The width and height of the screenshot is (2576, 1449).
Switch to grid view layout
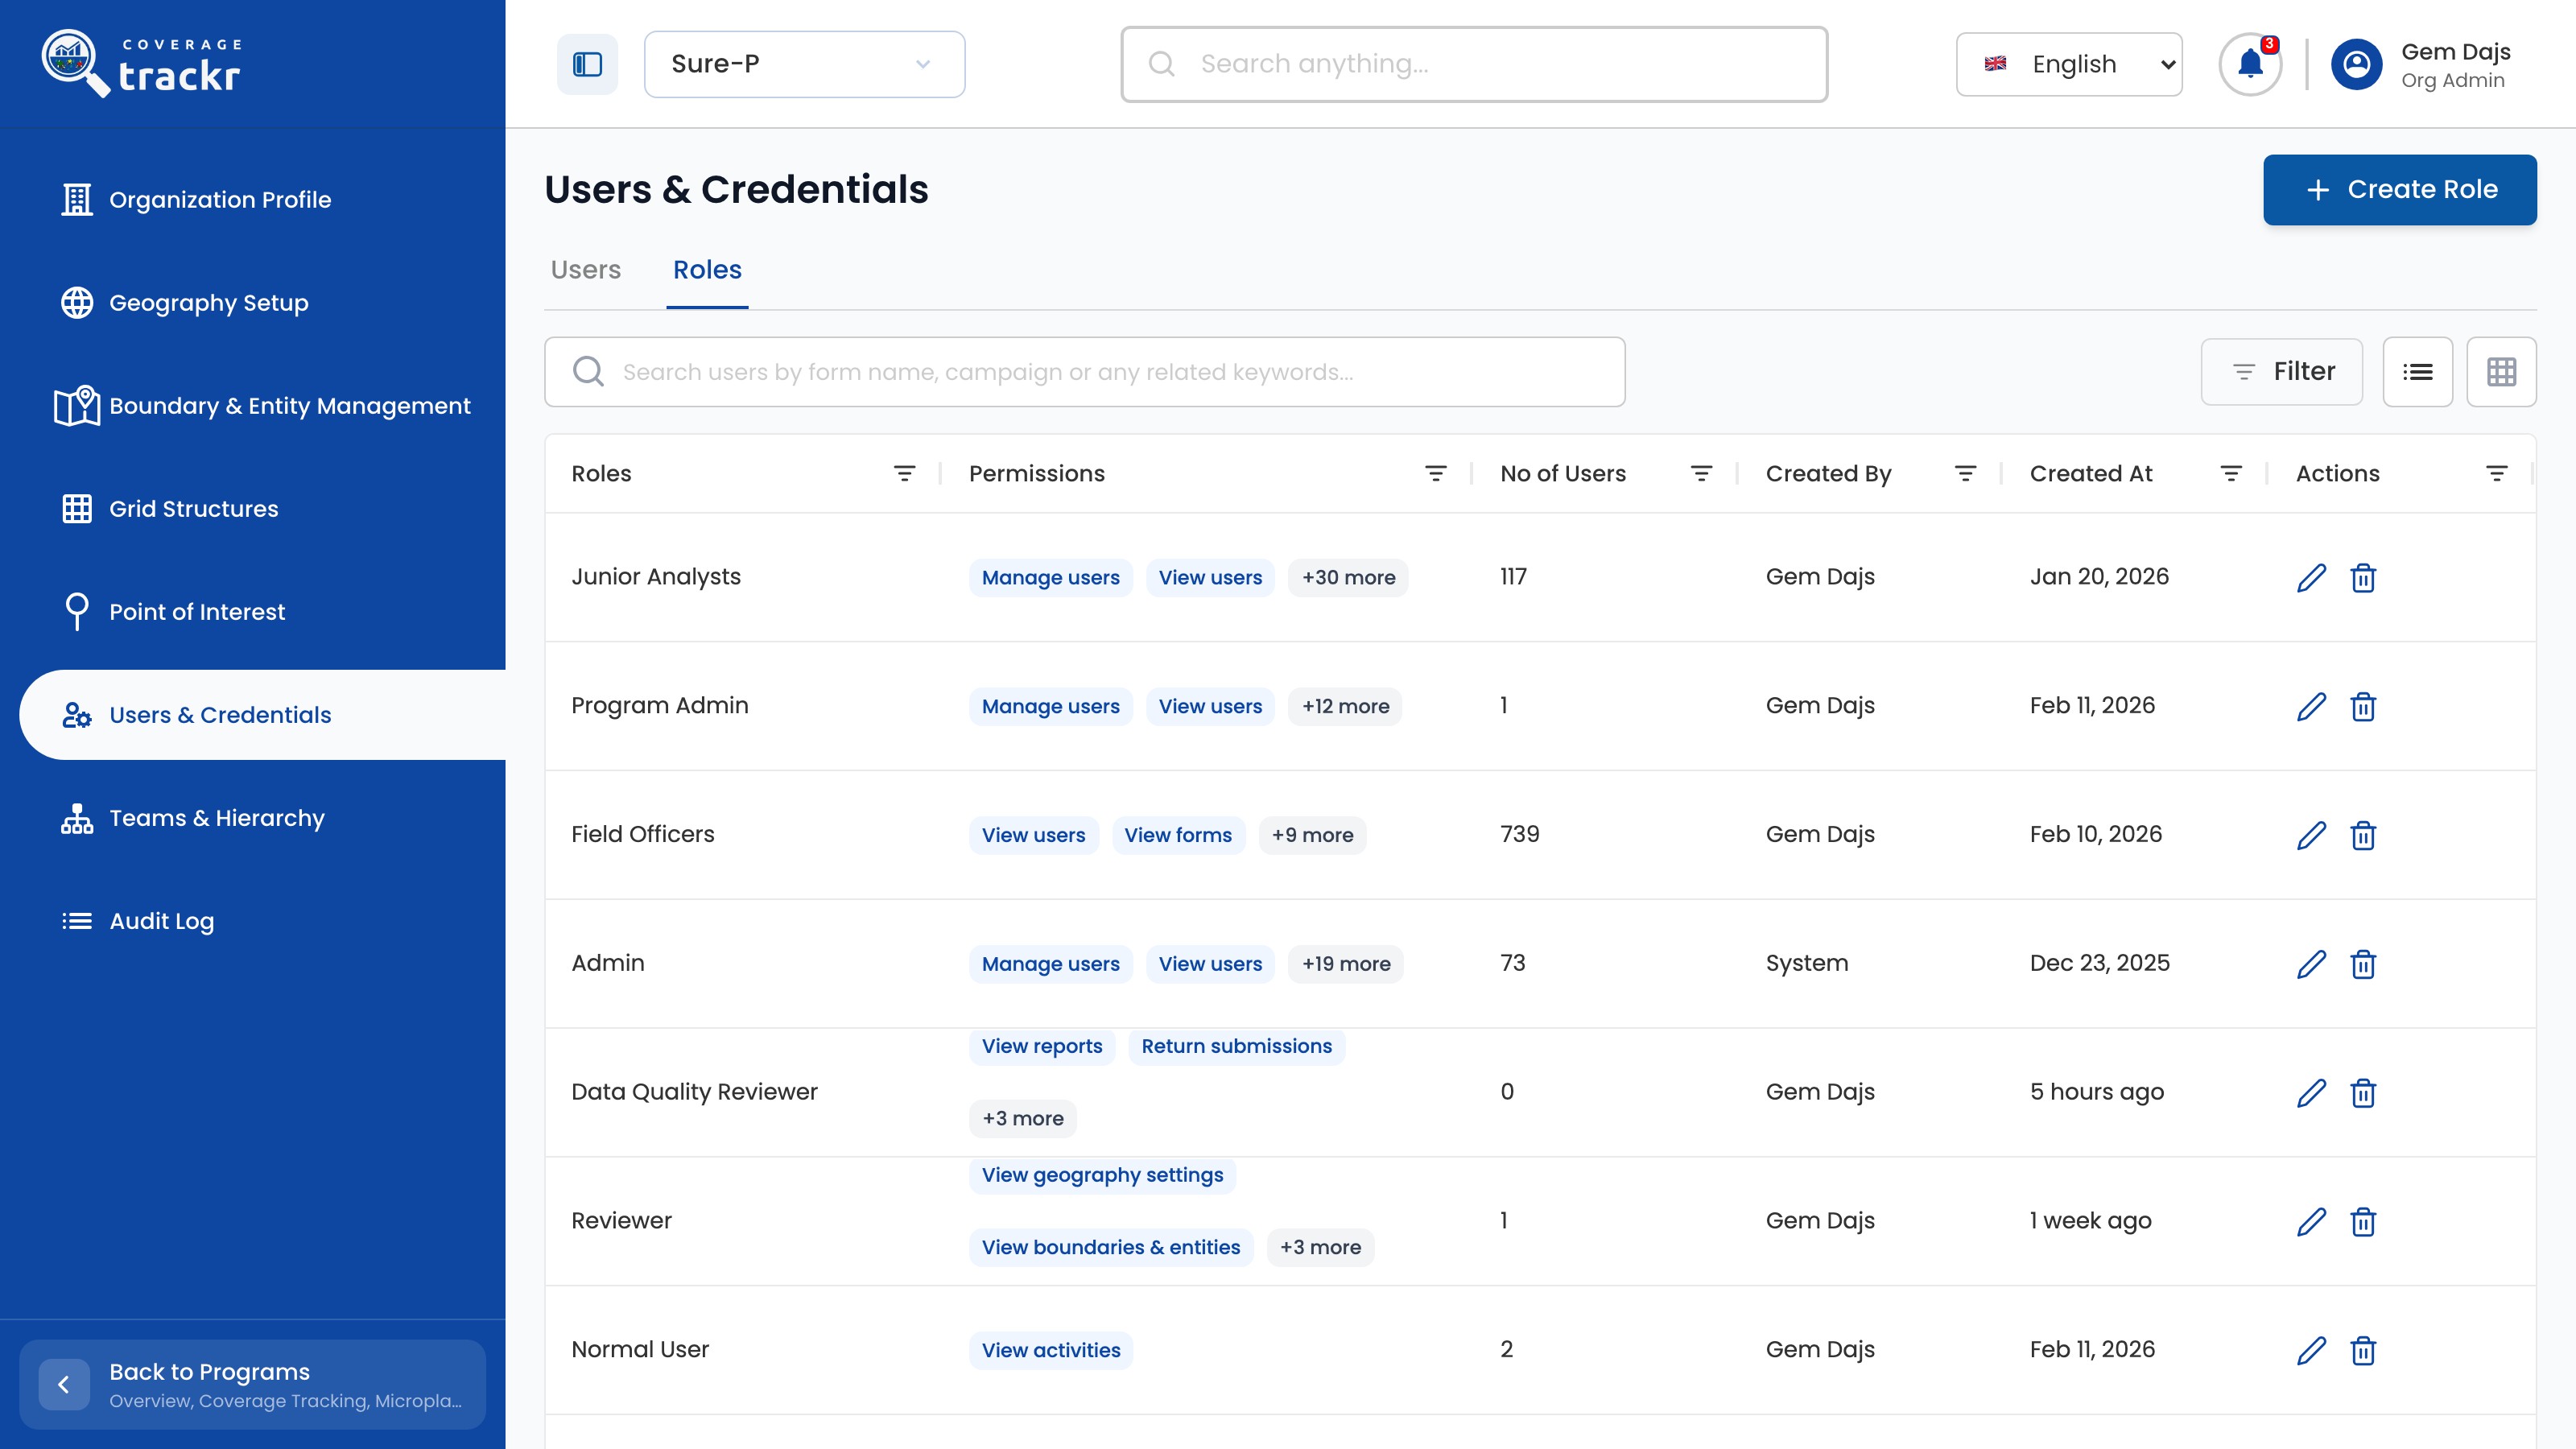tap(2502, 372)
